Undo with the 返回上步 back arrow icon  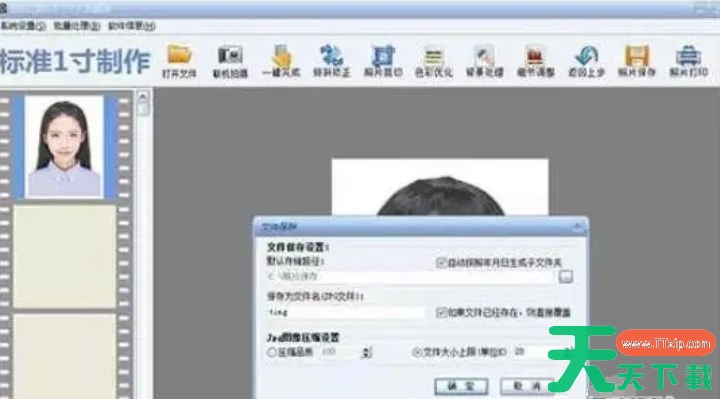click(x=586, y=61)
